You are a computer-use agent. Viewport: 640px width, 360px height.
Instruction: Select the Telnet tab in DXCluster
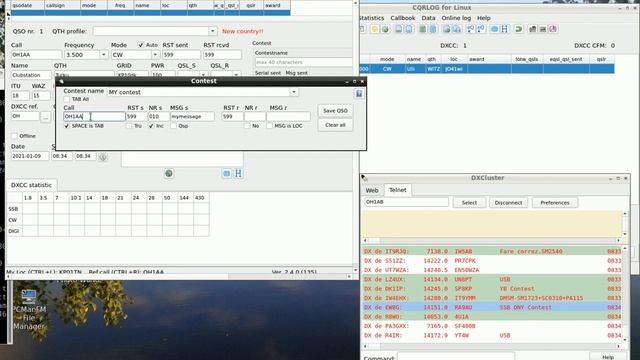pyautogui.click(x=398, y=190)
